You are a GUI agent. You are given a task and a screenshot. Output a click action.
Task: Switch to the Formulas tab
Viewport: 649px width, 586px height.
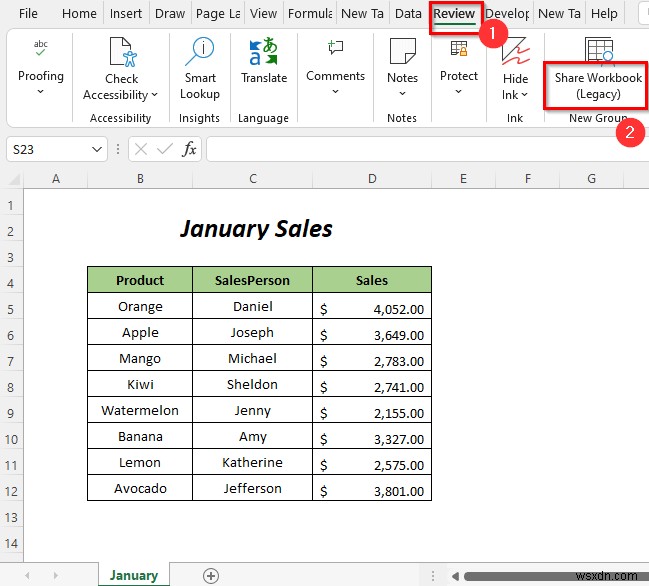click(x=310, y=14)
